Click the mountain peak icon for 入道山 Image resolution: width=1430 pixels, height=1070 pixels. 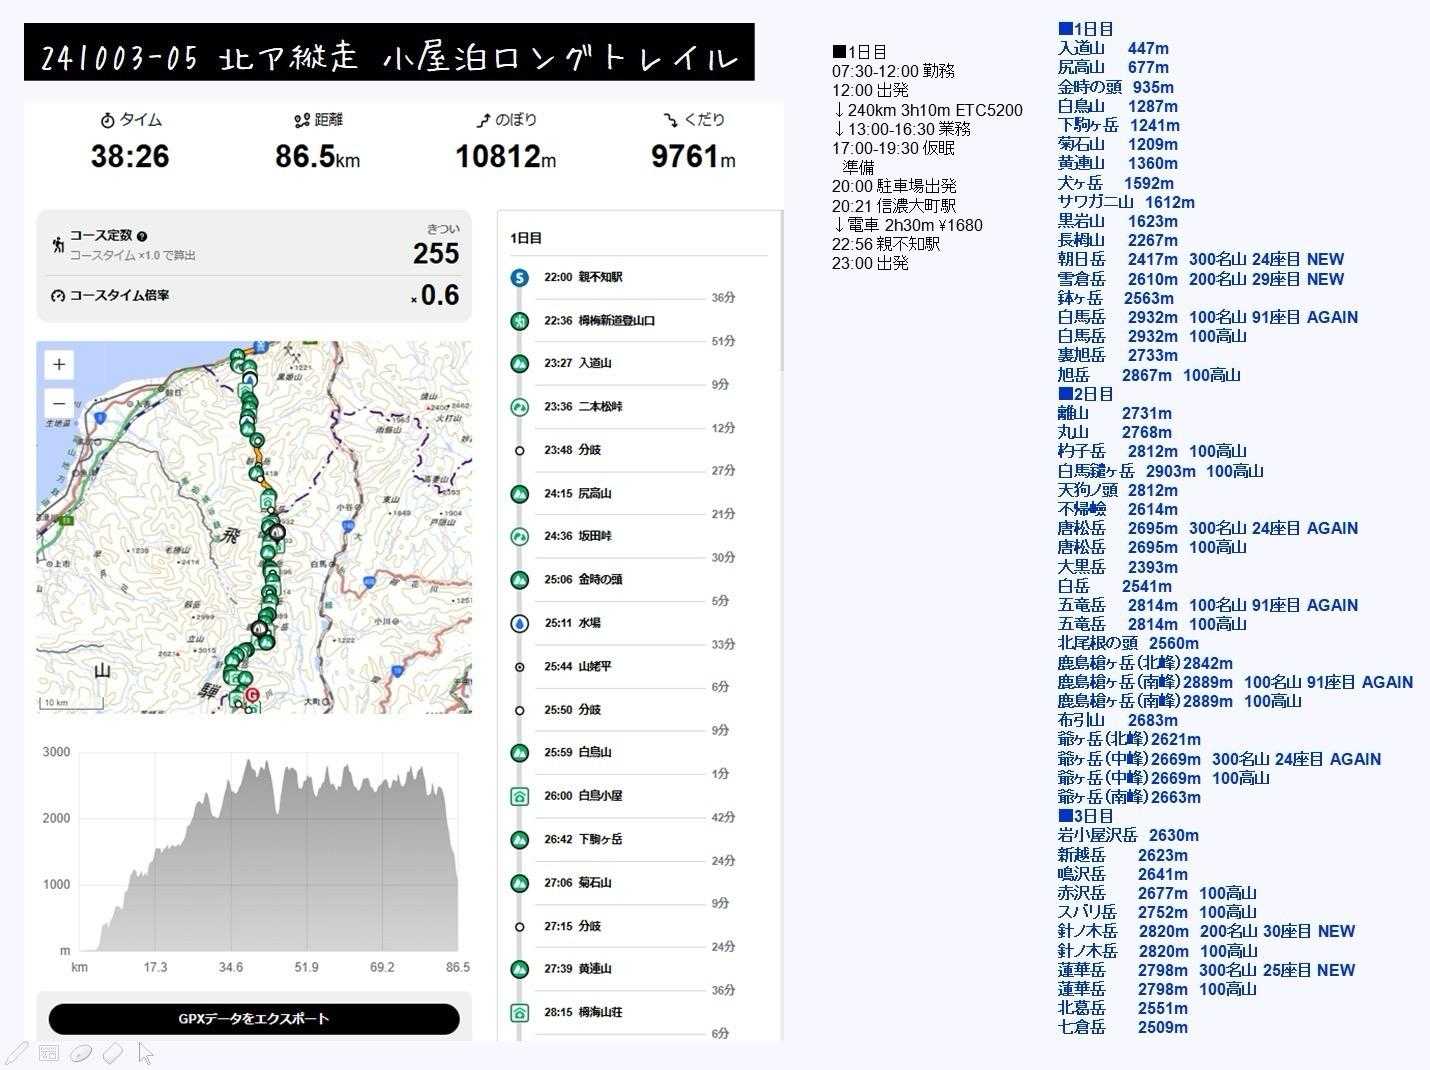click(x=519, y=364)
